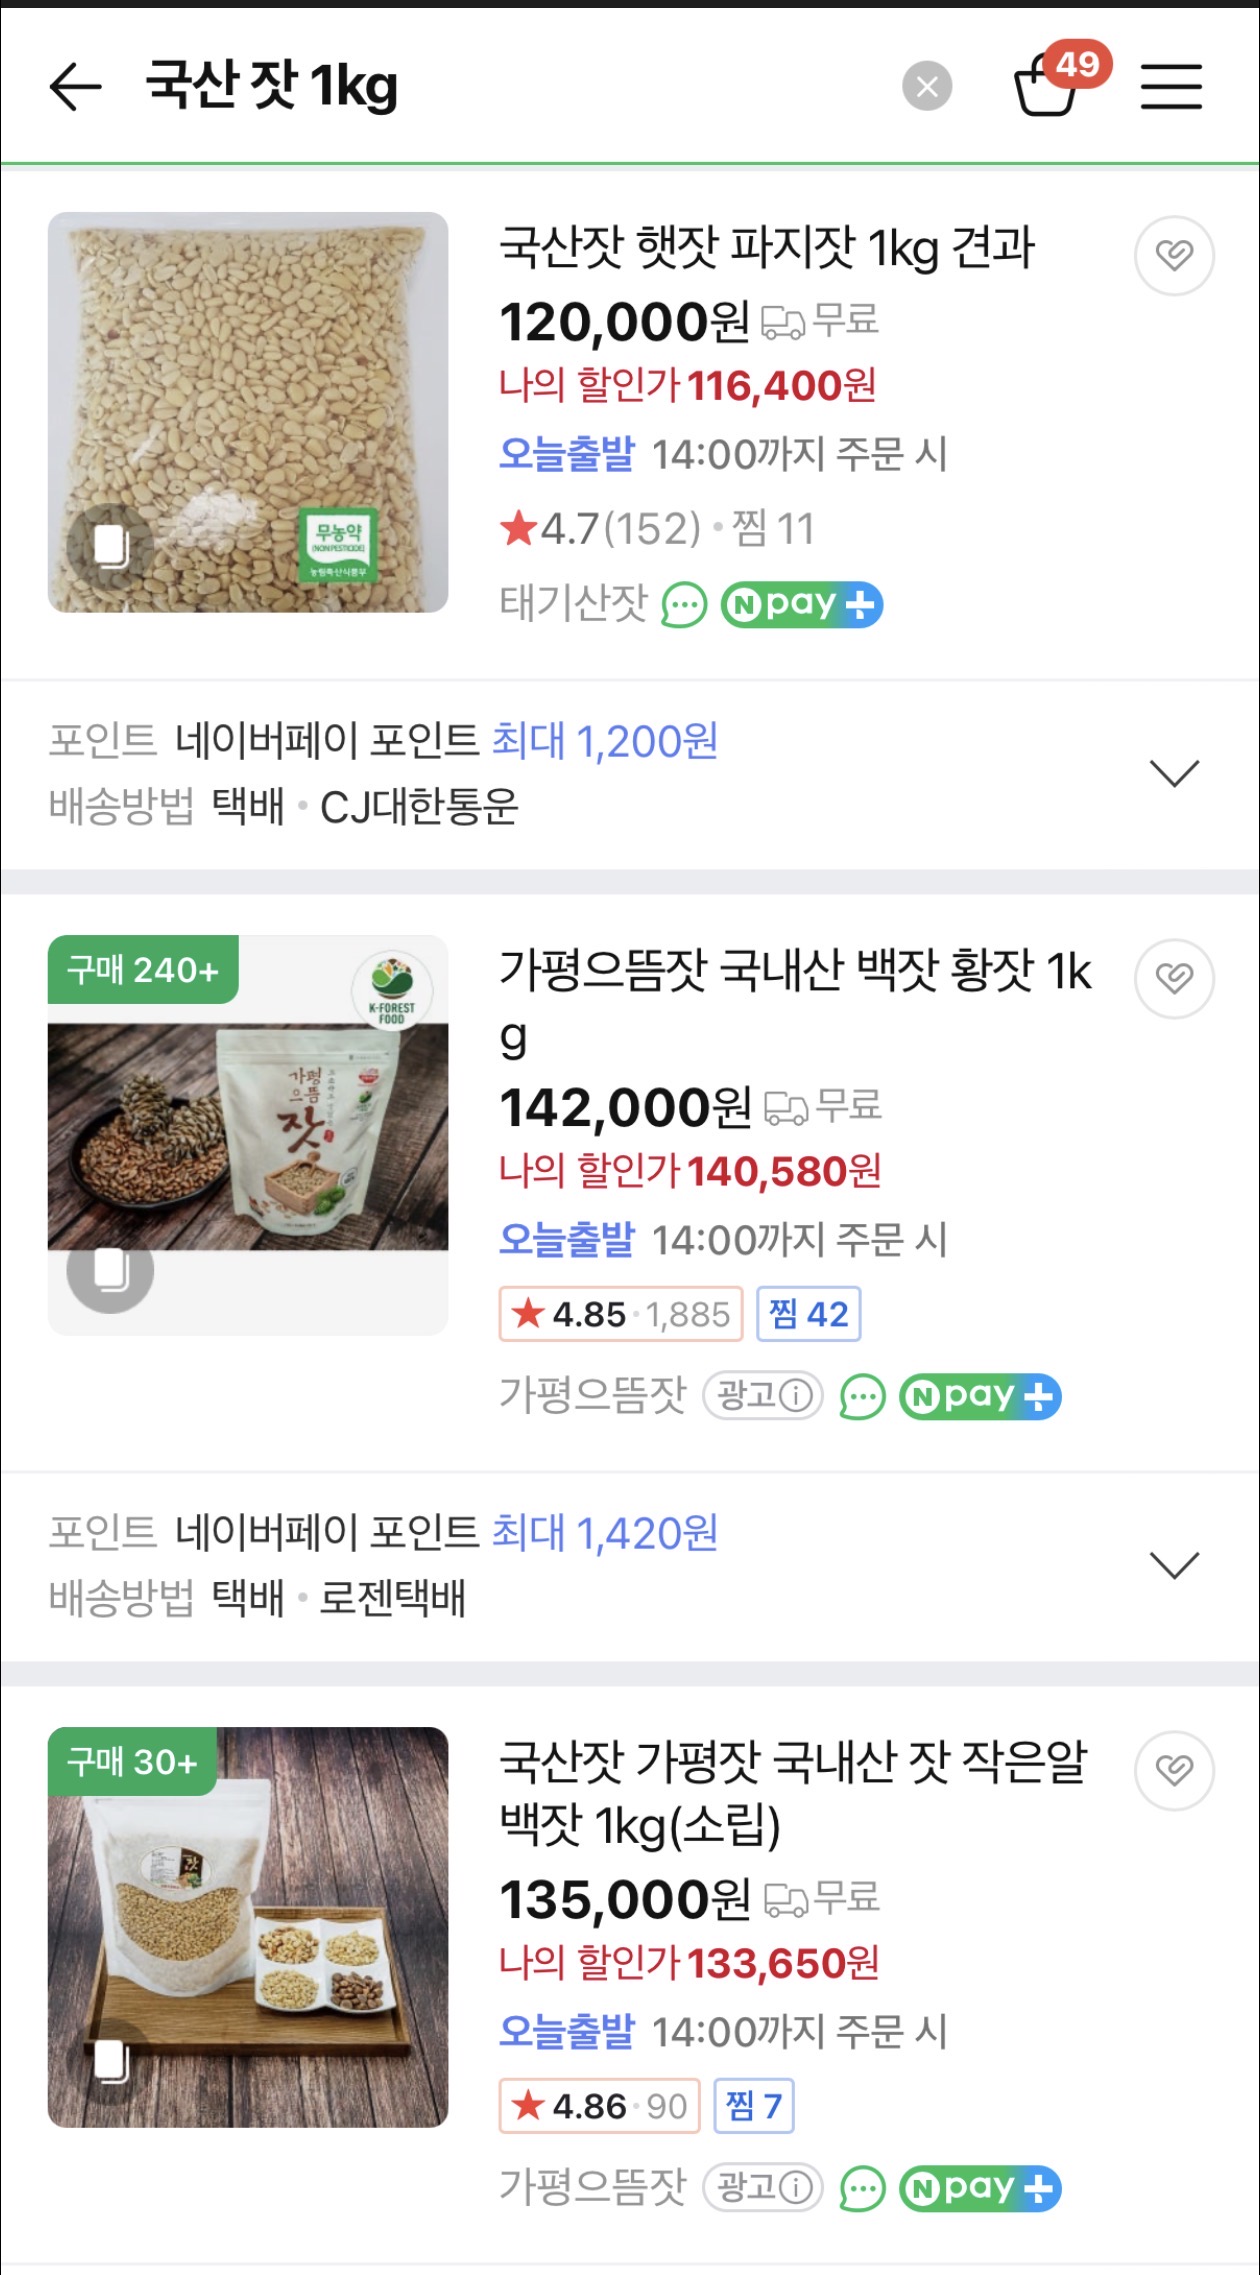
Task: Open product title 국산잣 햇잣 파지잣 1kg 견과
Action: (767, 248)
